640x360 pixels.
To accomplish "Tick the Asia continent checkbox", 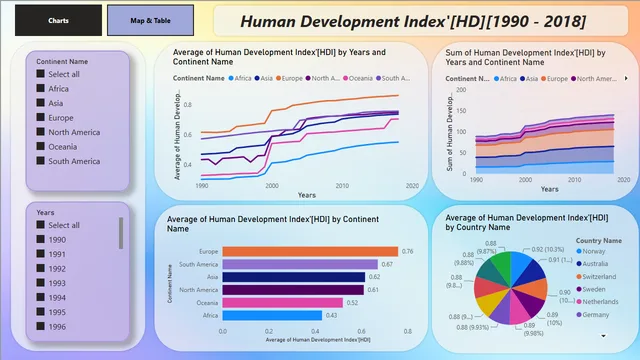I will tap(40, 102).
